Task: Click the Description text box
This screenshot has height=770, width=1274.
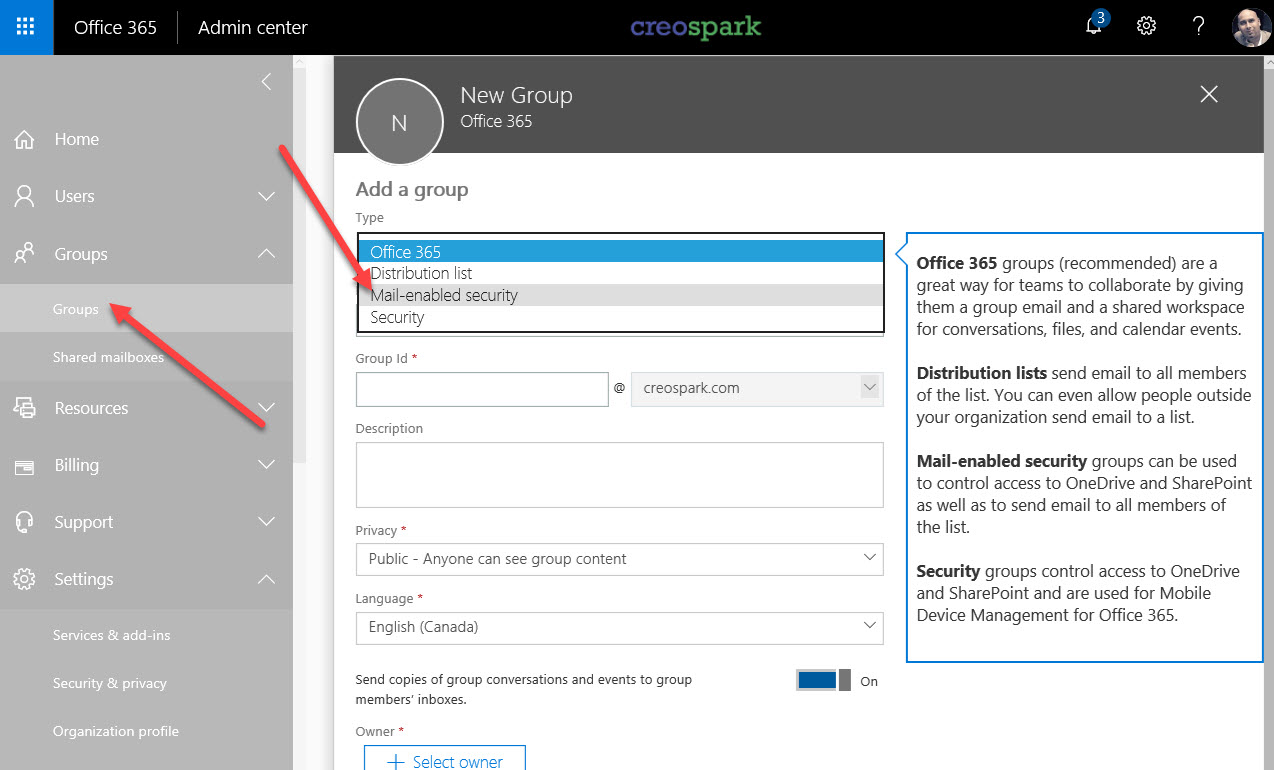Action: [619, 475]
